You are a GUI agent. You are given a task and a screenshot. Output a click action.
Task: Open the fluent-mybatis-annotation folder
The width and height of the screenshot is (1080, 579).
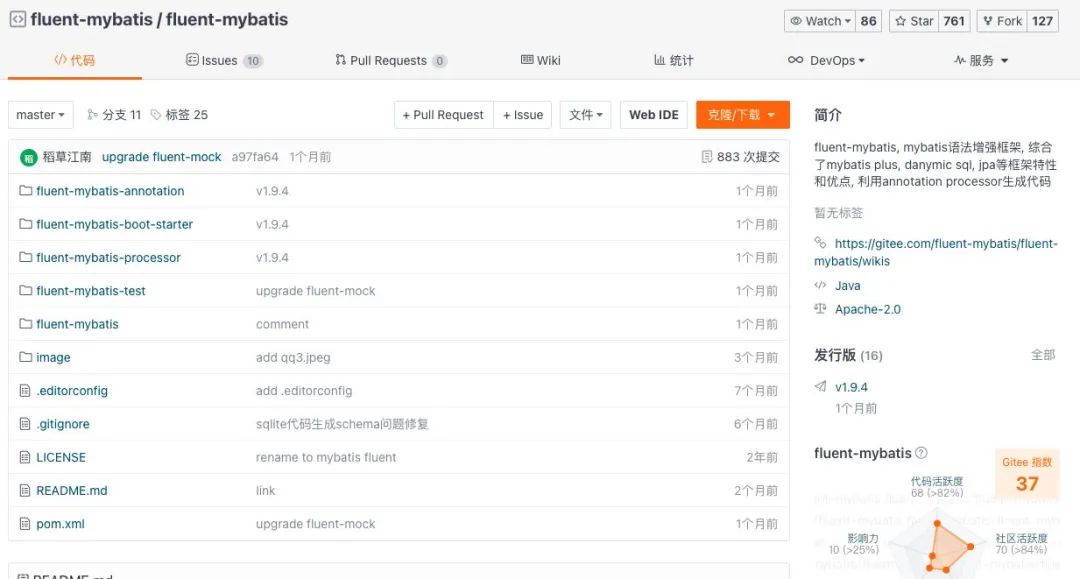click(x=110, y=191)
